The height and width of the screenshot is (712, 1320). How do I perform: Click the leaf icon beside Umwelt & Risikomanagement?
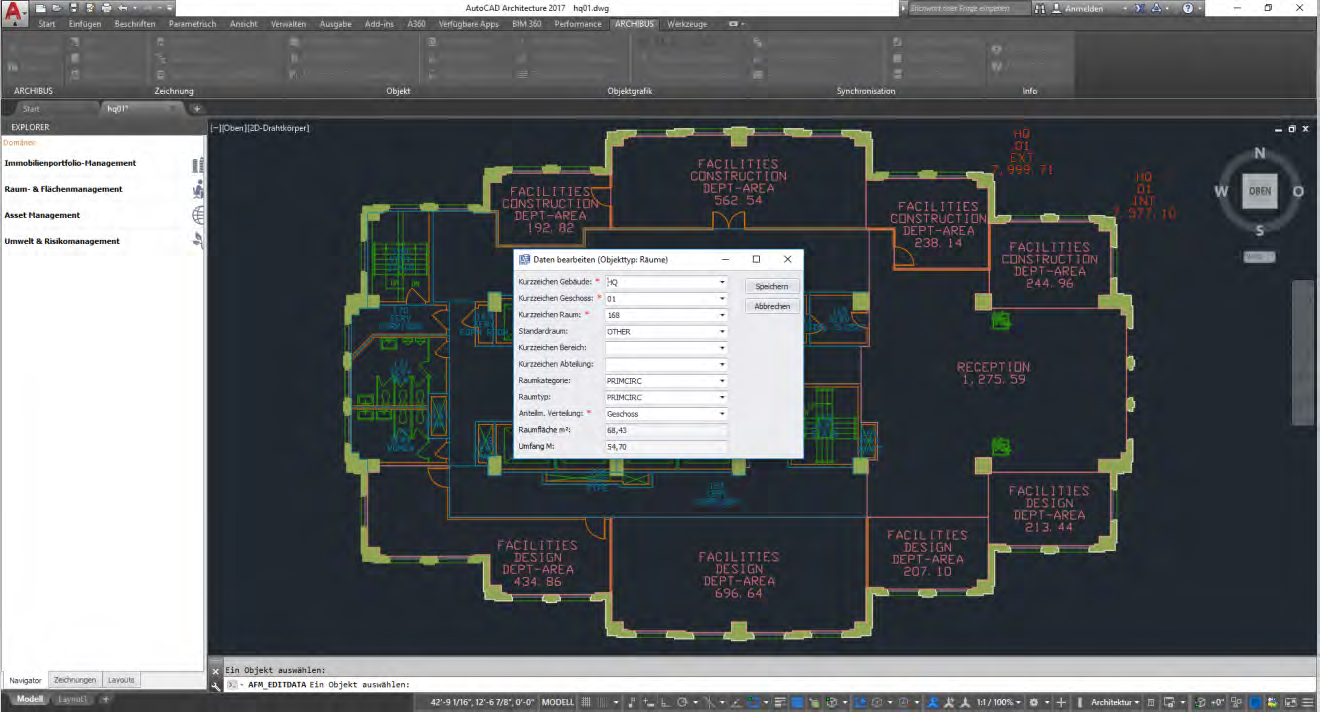coord(198,241)
